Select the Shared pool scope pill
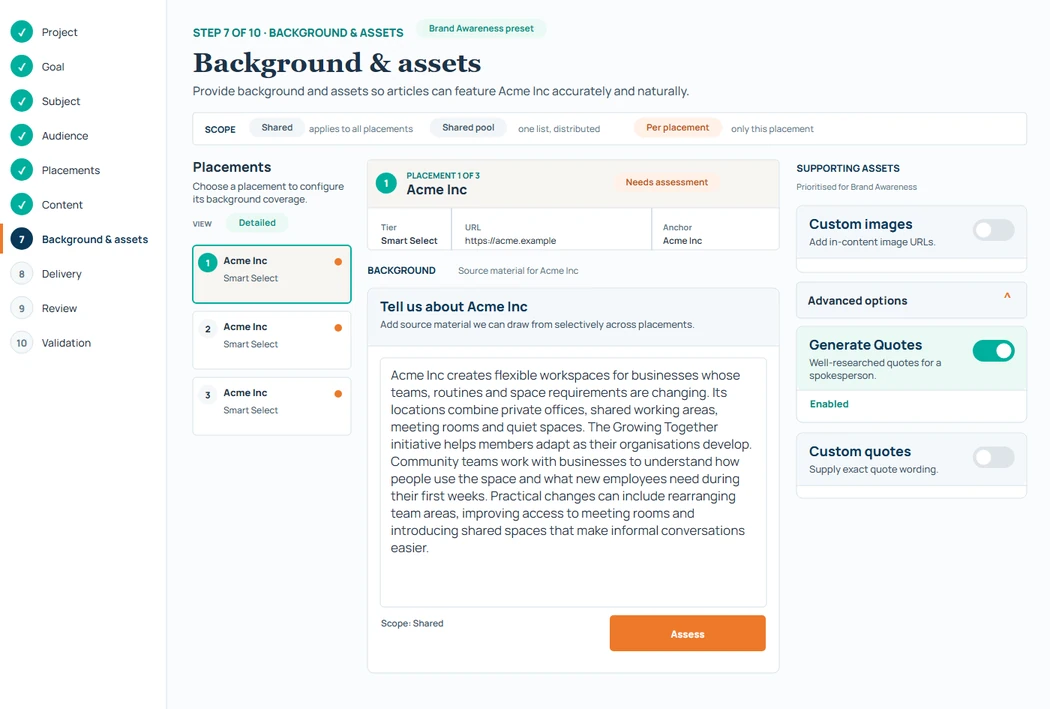This screenshot has height=709, width=1050. tap(468, 128)
